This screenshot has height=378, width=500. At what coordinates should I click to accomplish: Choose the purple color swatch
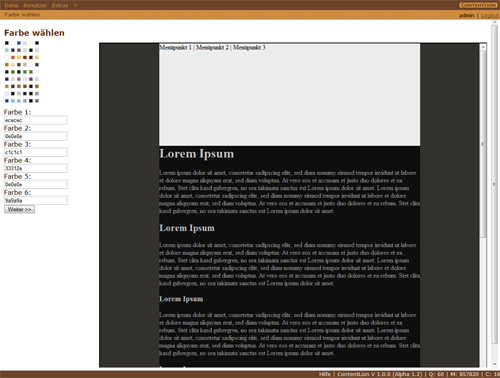[x=31, y=79]
